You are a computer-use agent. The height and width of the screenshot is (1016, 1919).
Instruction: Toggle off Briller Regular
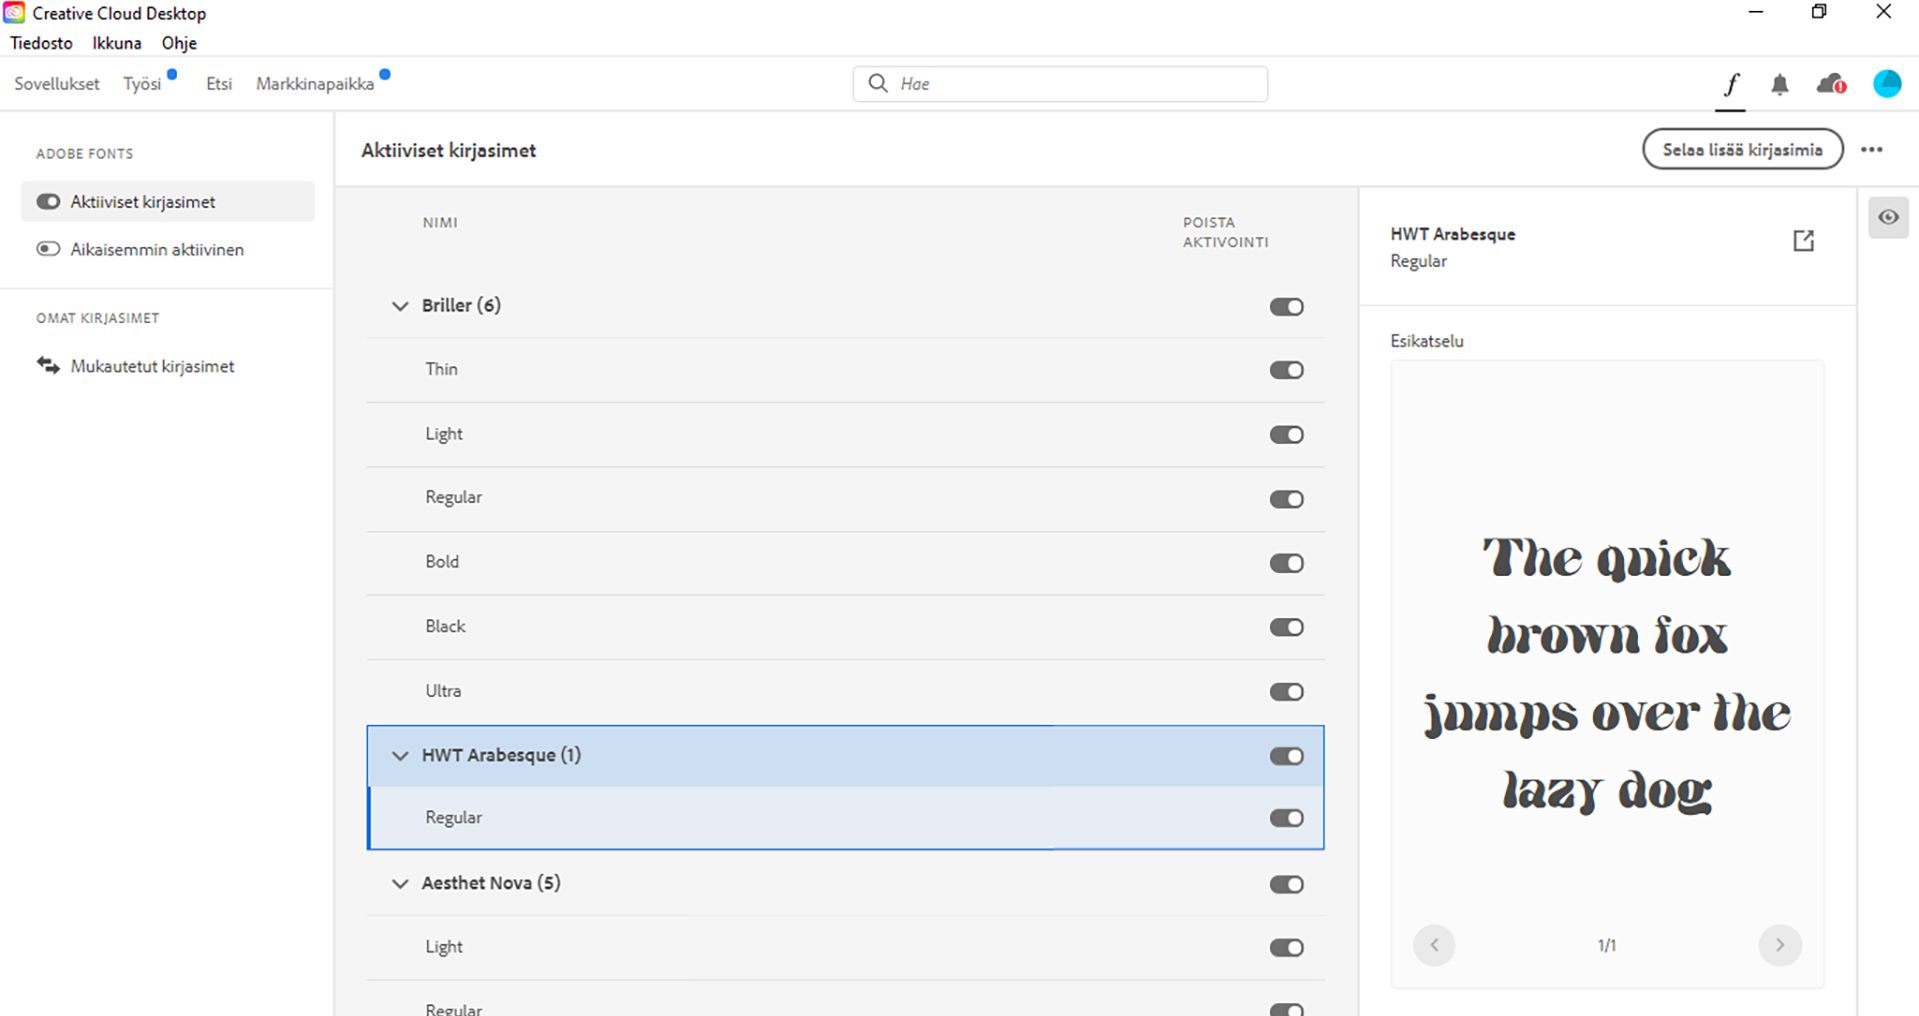point(1287,499)
